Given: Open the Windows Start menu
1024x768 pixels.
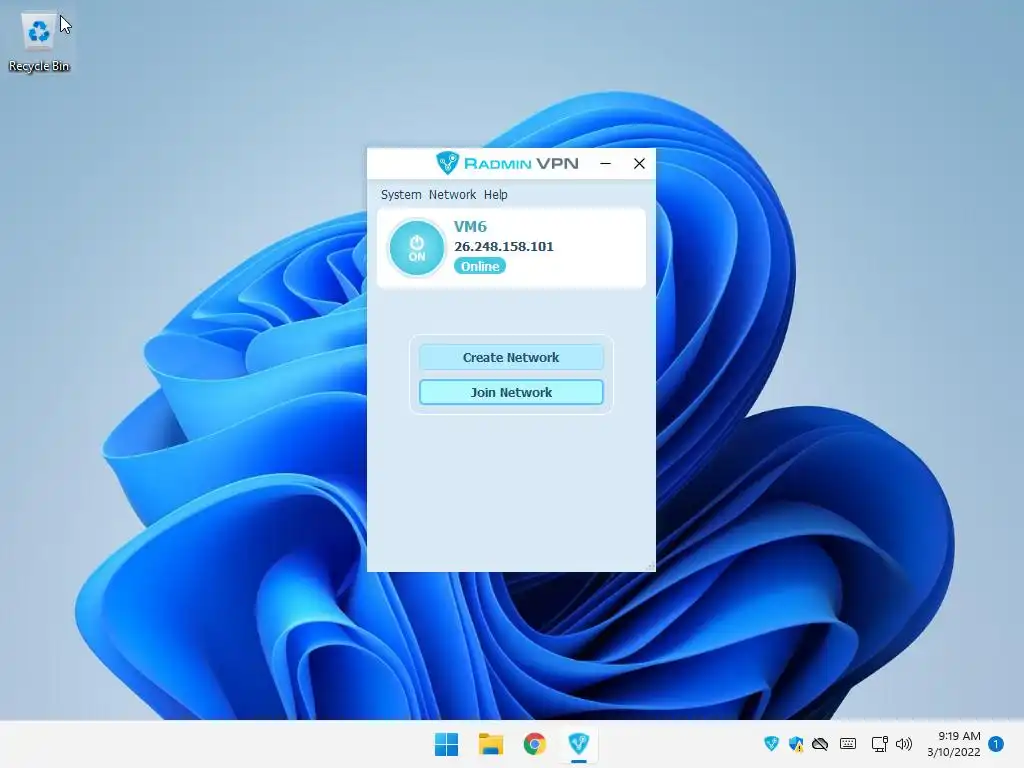Looking at the screenshot, I should pos(447,744).
